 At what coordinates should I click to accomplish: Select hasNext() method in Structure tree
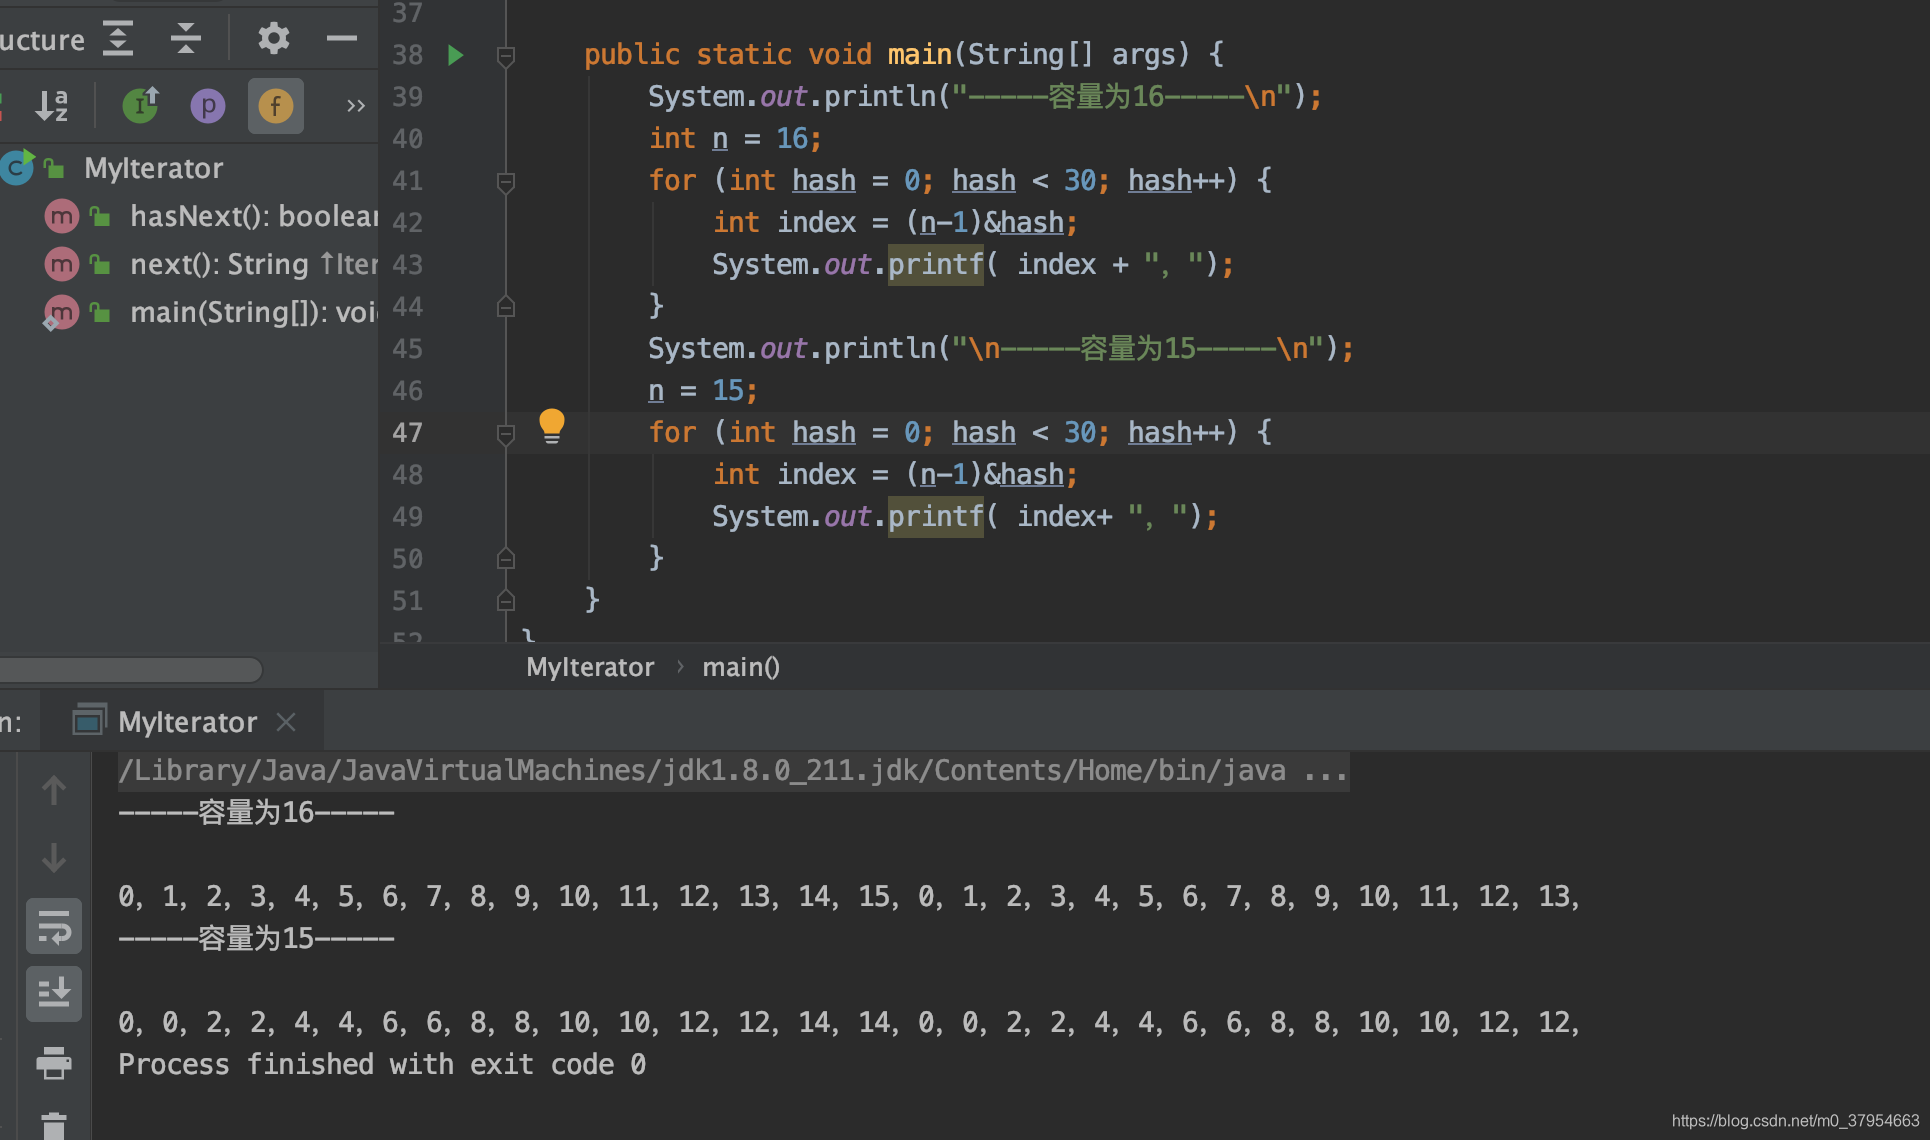click(255, 216)
